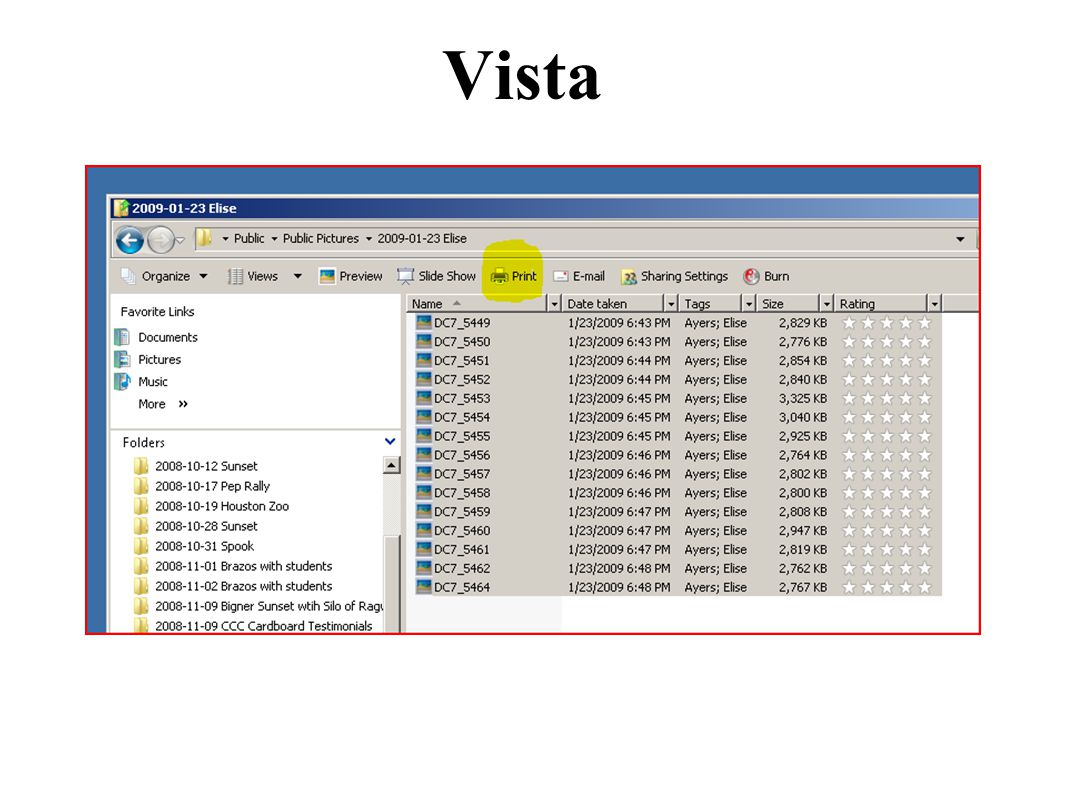Select folder 2008-10-17 Pep Rally
Image resolution: width=1066 pixels, height=800 pixels.
pos(202,486)
